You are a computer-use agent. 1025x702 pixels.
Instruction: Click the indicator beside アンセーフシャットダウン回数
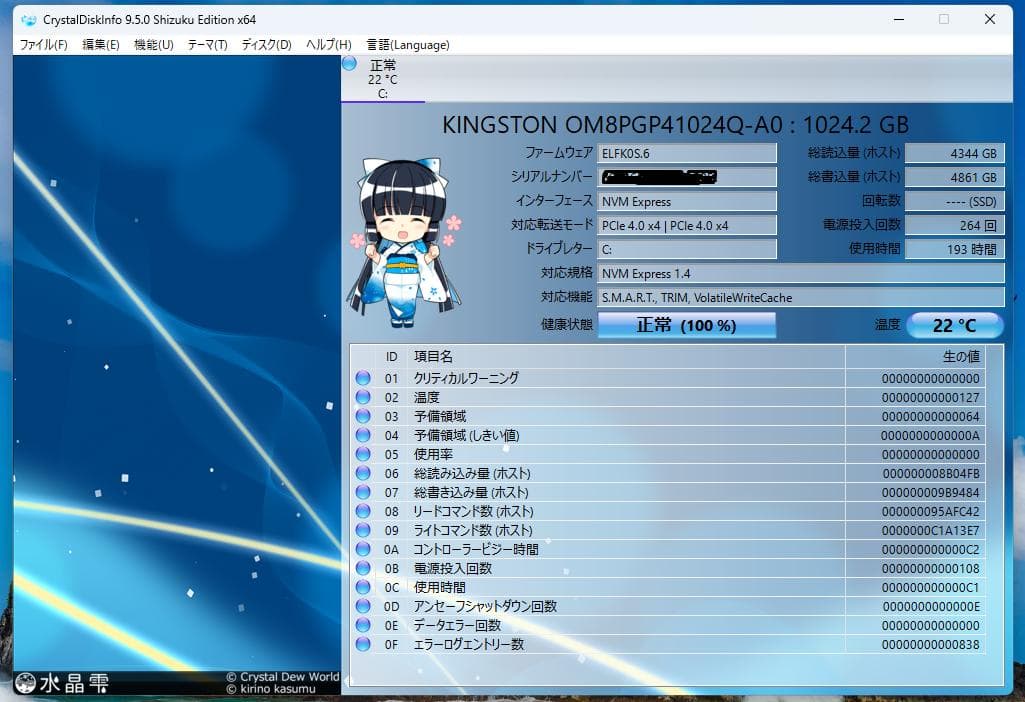pos(362,606)
